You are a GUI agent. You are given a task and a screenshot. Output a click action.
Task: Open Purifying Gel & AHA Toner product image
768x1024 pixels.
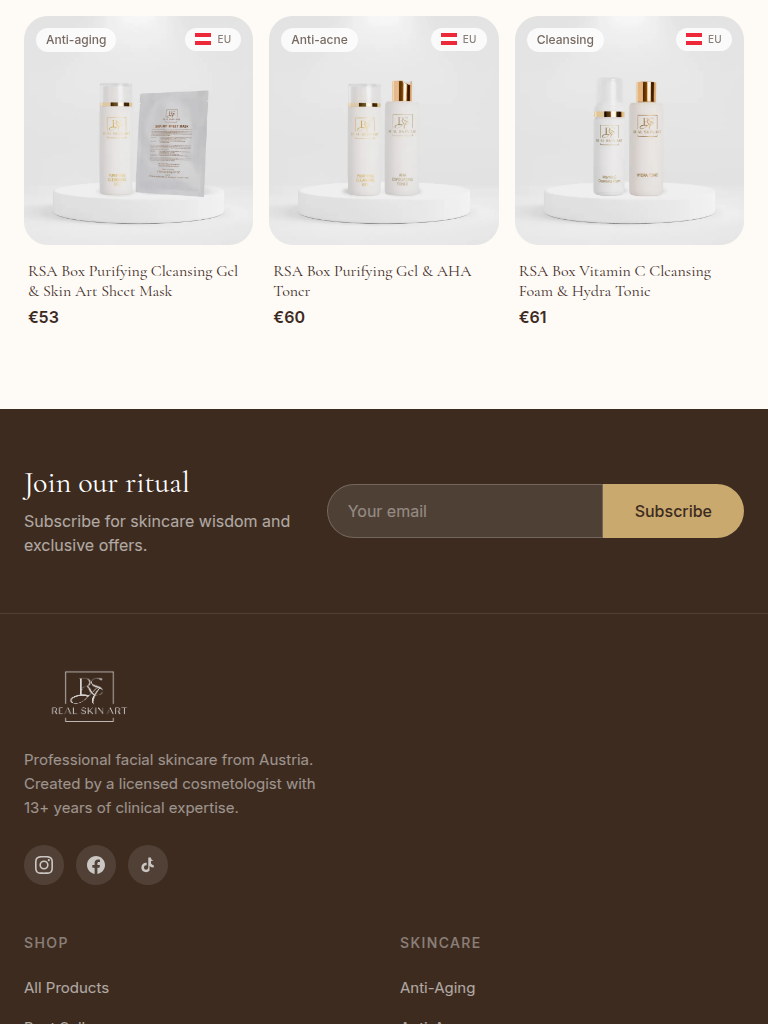pos(384,131)
